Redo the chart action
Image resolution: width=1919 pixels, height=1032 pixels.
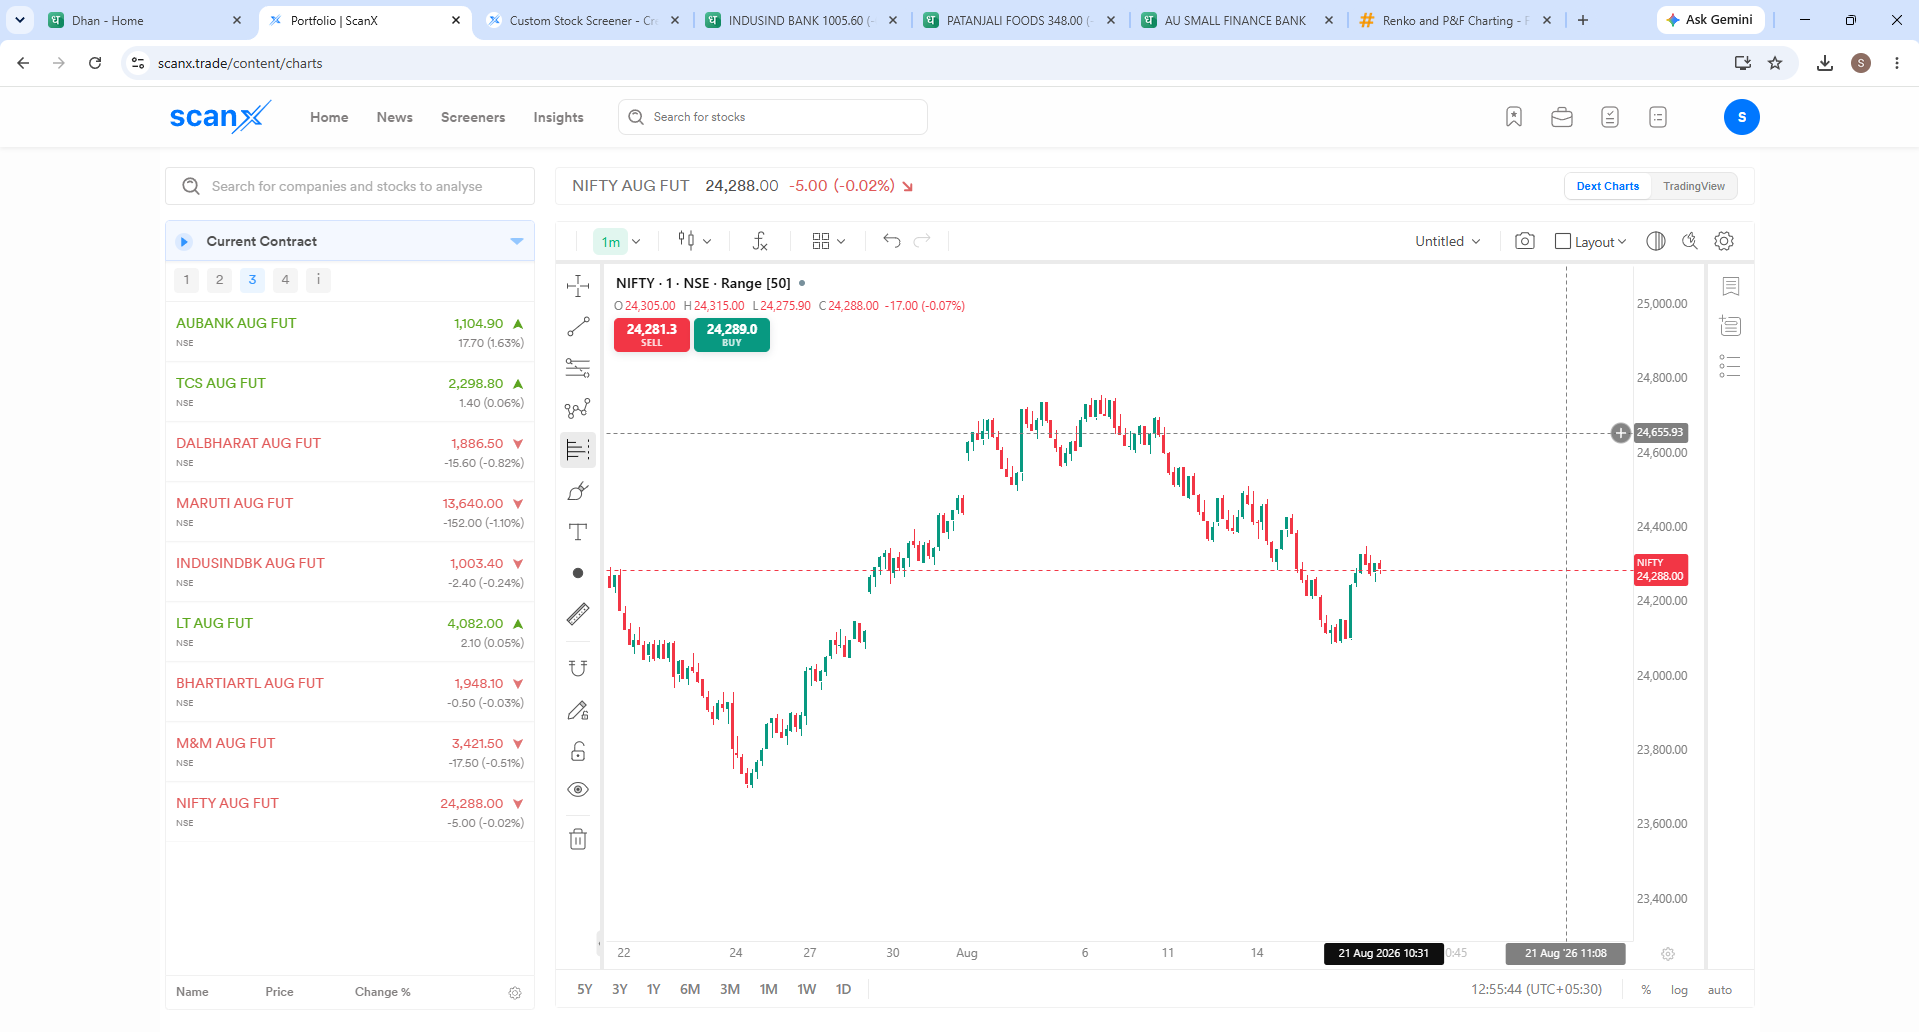point(922,241)
